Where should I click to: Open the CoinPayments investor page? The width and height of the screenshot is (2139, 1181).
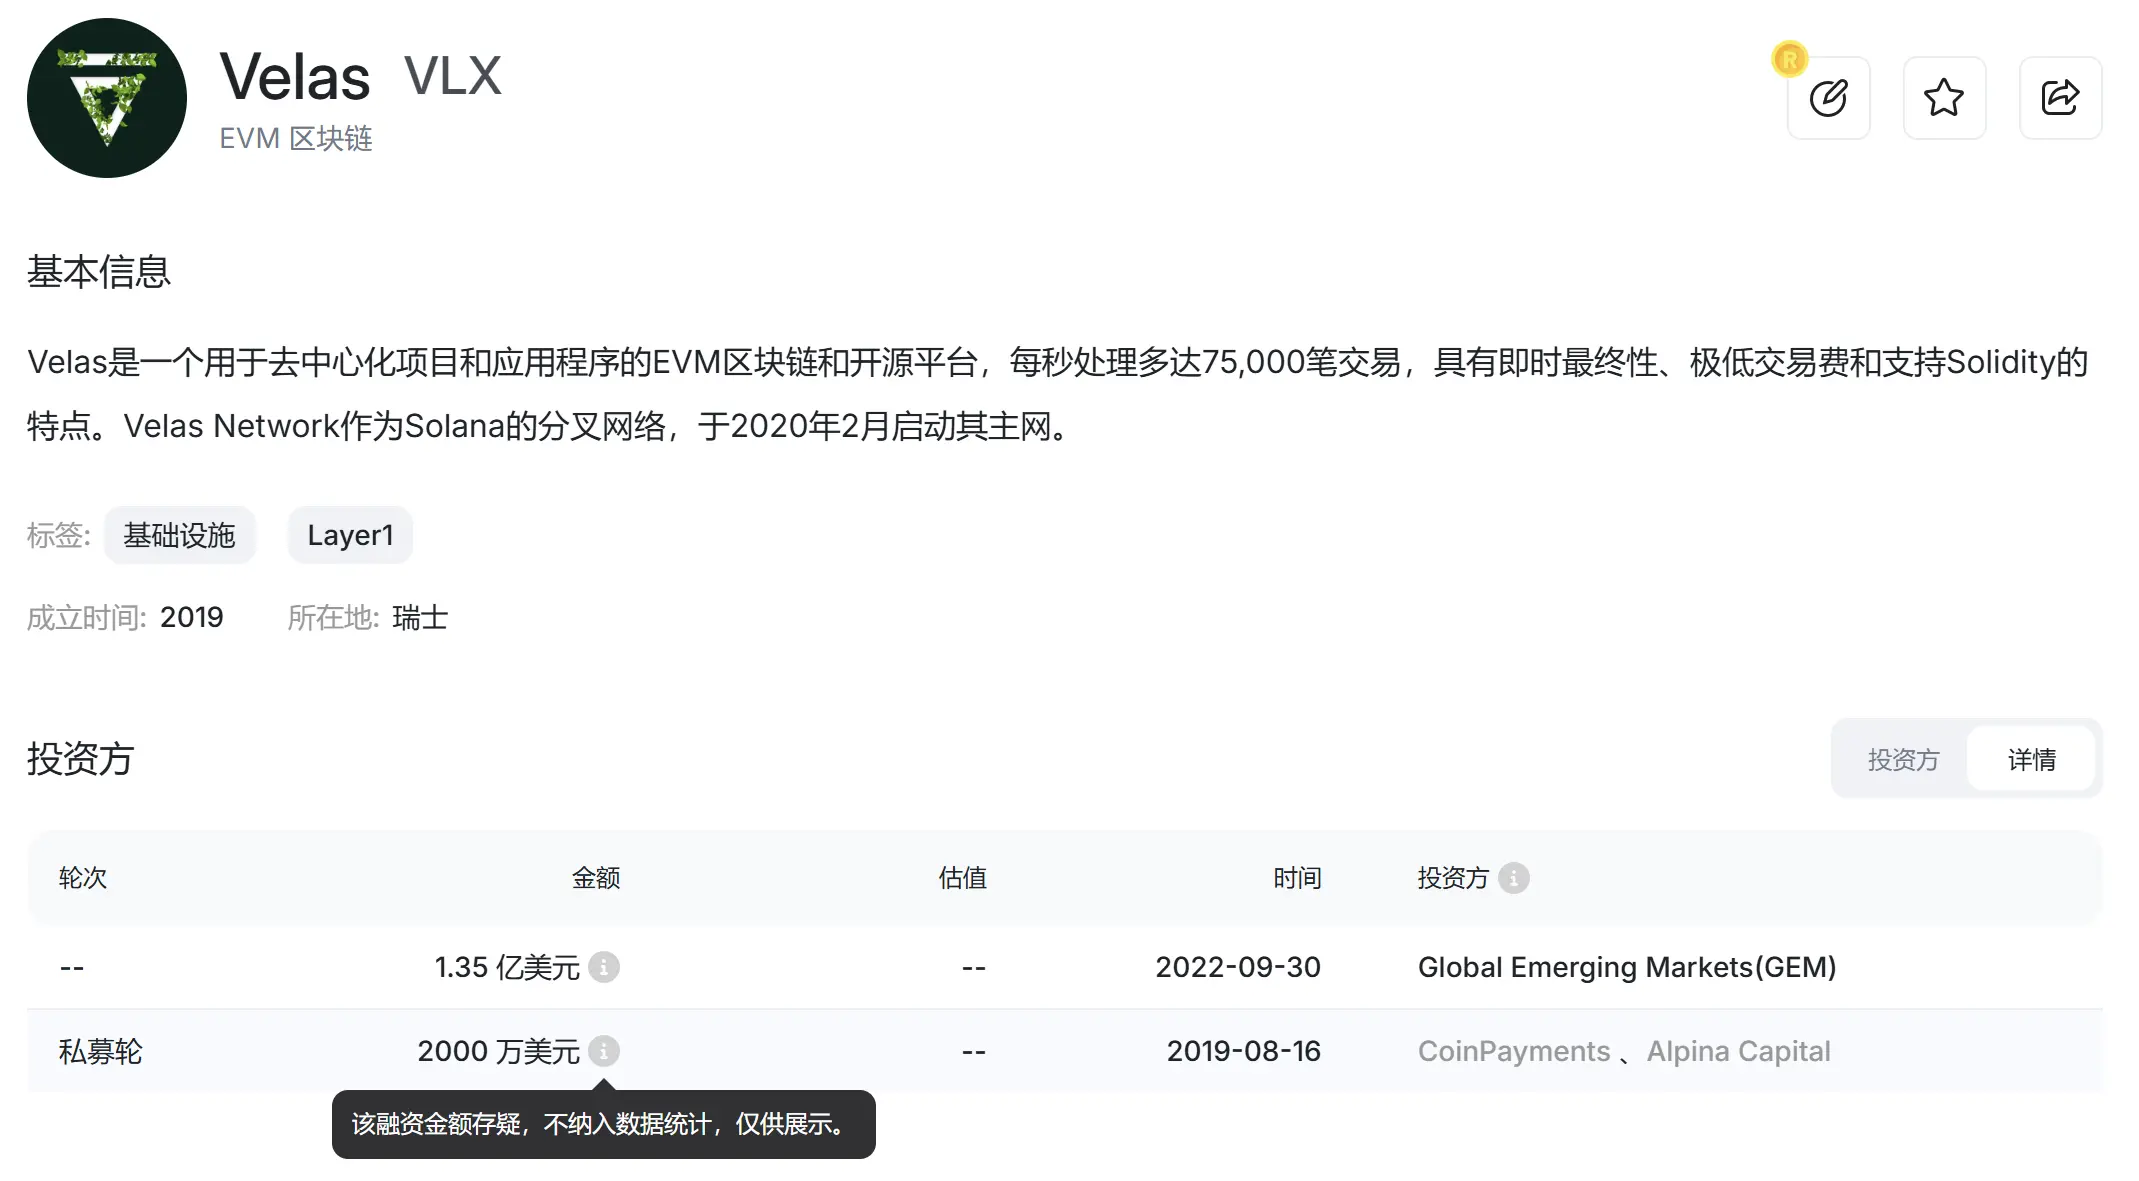pos(1513,1051)
